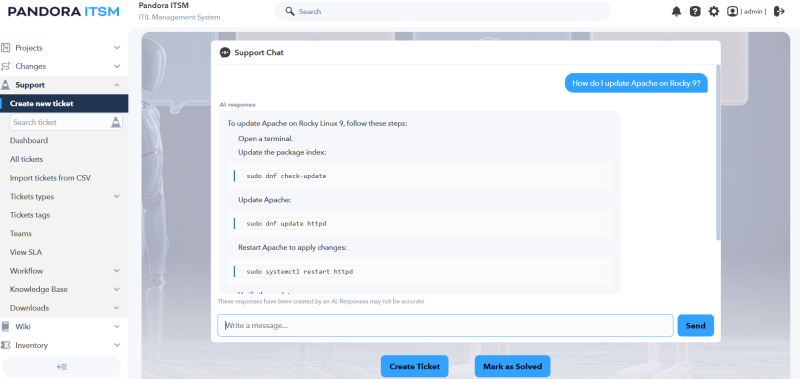Click the admin username label

point(753,11)
